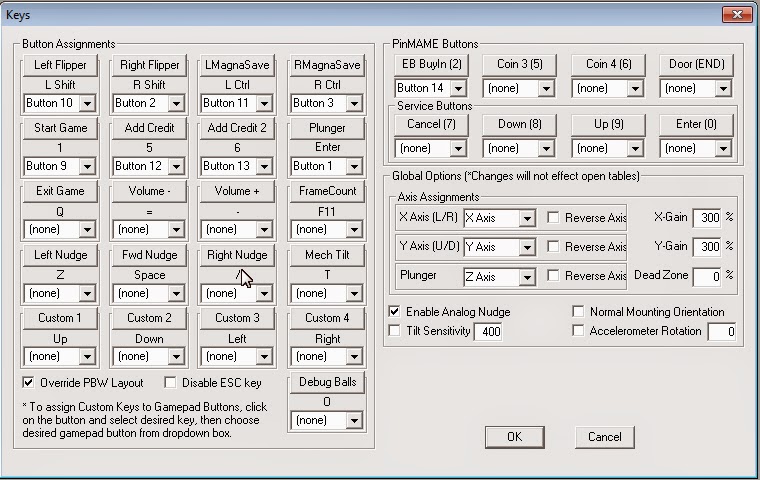Click the Exit Game key button

coord(60,191)
